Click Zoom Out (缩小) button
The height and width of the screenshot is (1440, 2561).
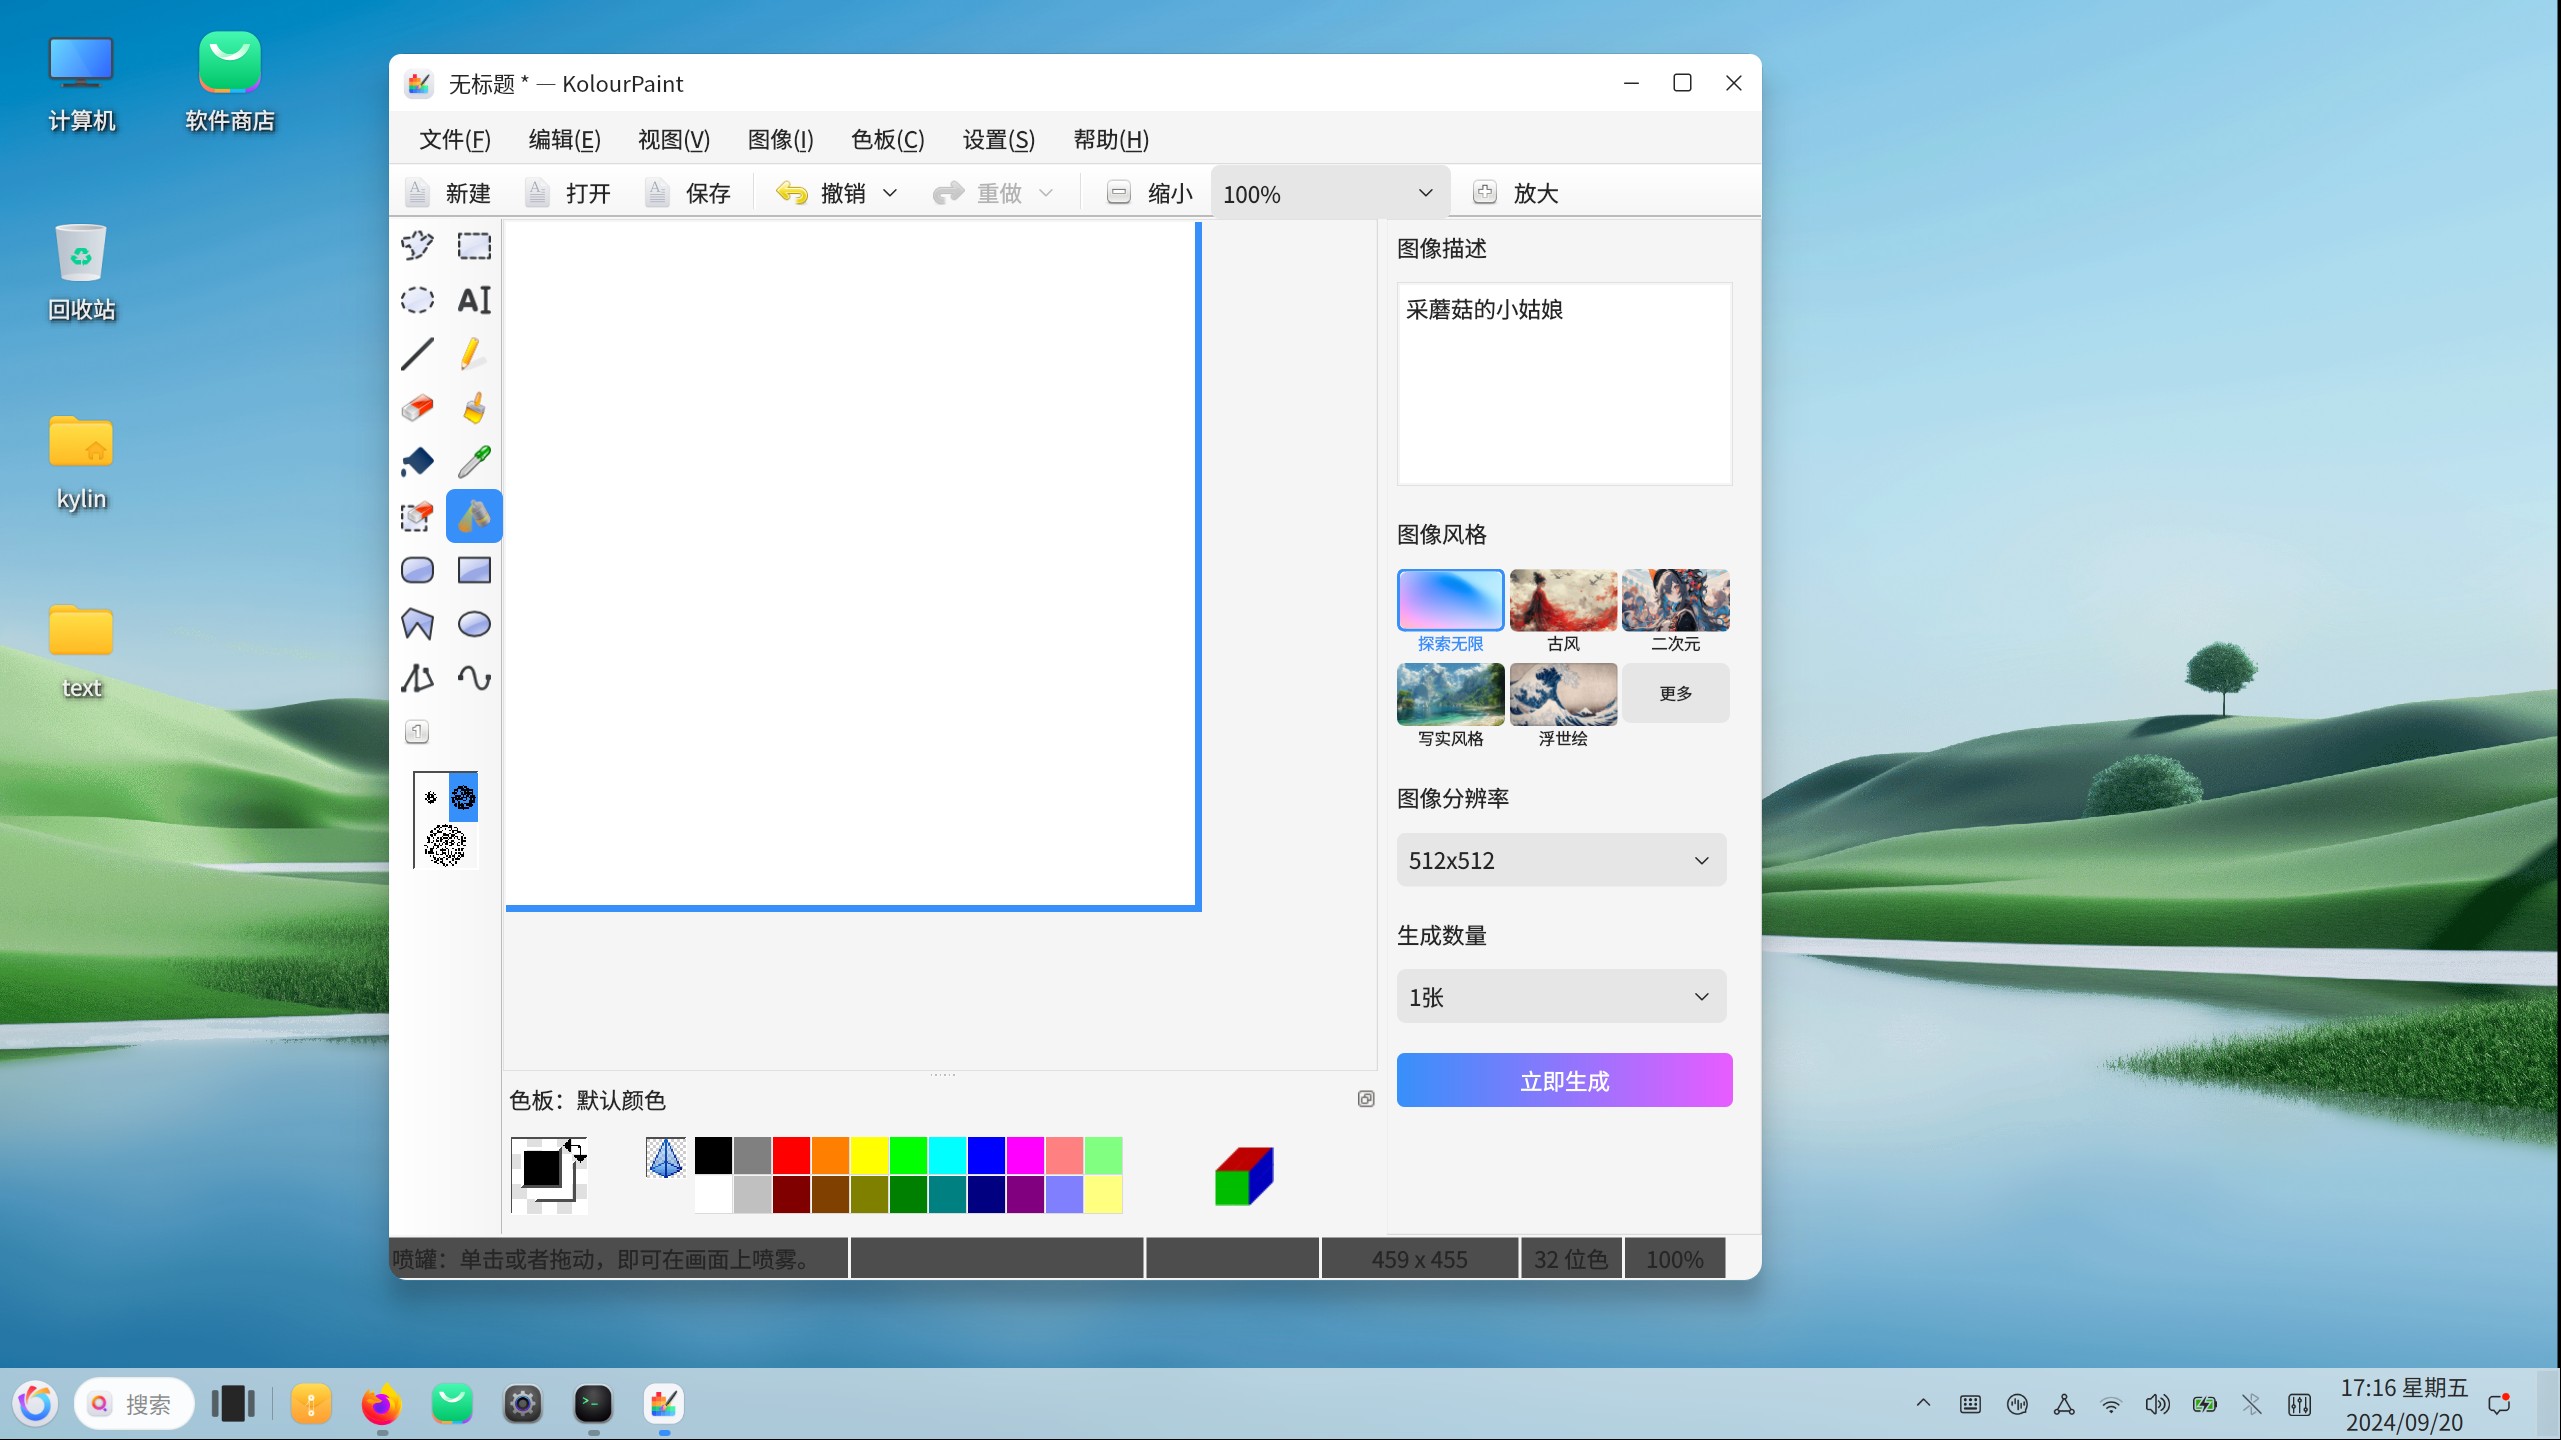point(1150,193)
